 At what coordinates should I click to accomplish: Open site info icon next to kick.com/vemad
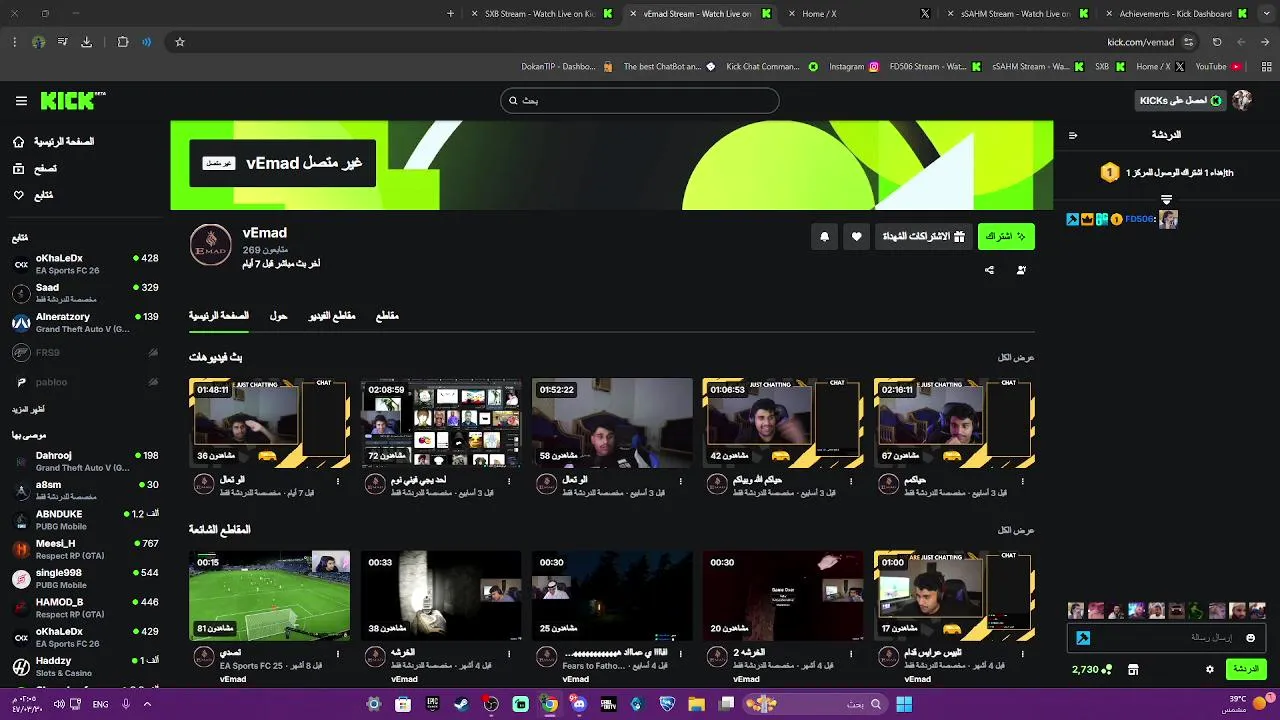click(x=1188, y=42)
